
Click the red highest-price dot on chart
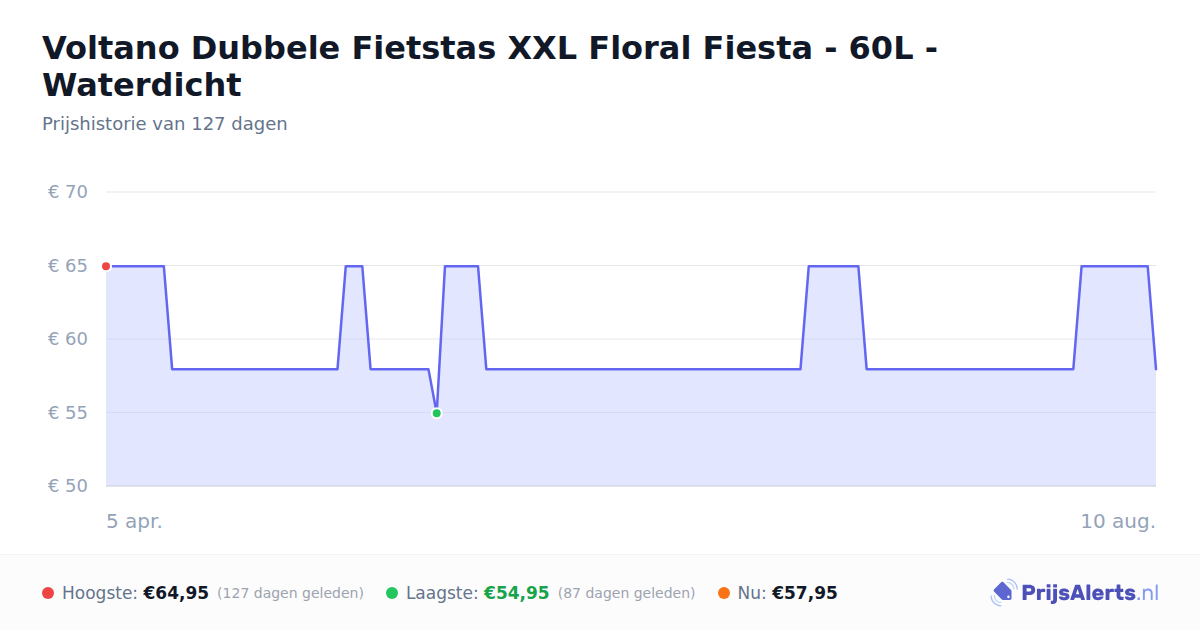coord(106,266)
